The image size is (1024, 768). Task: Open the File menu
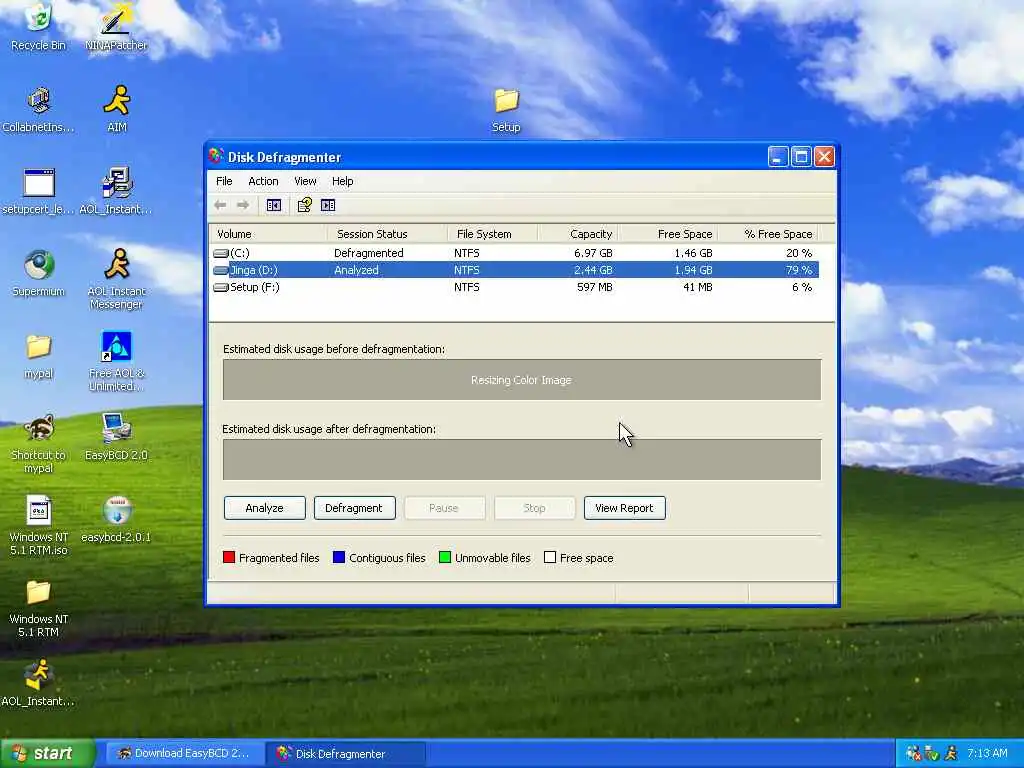224,181
